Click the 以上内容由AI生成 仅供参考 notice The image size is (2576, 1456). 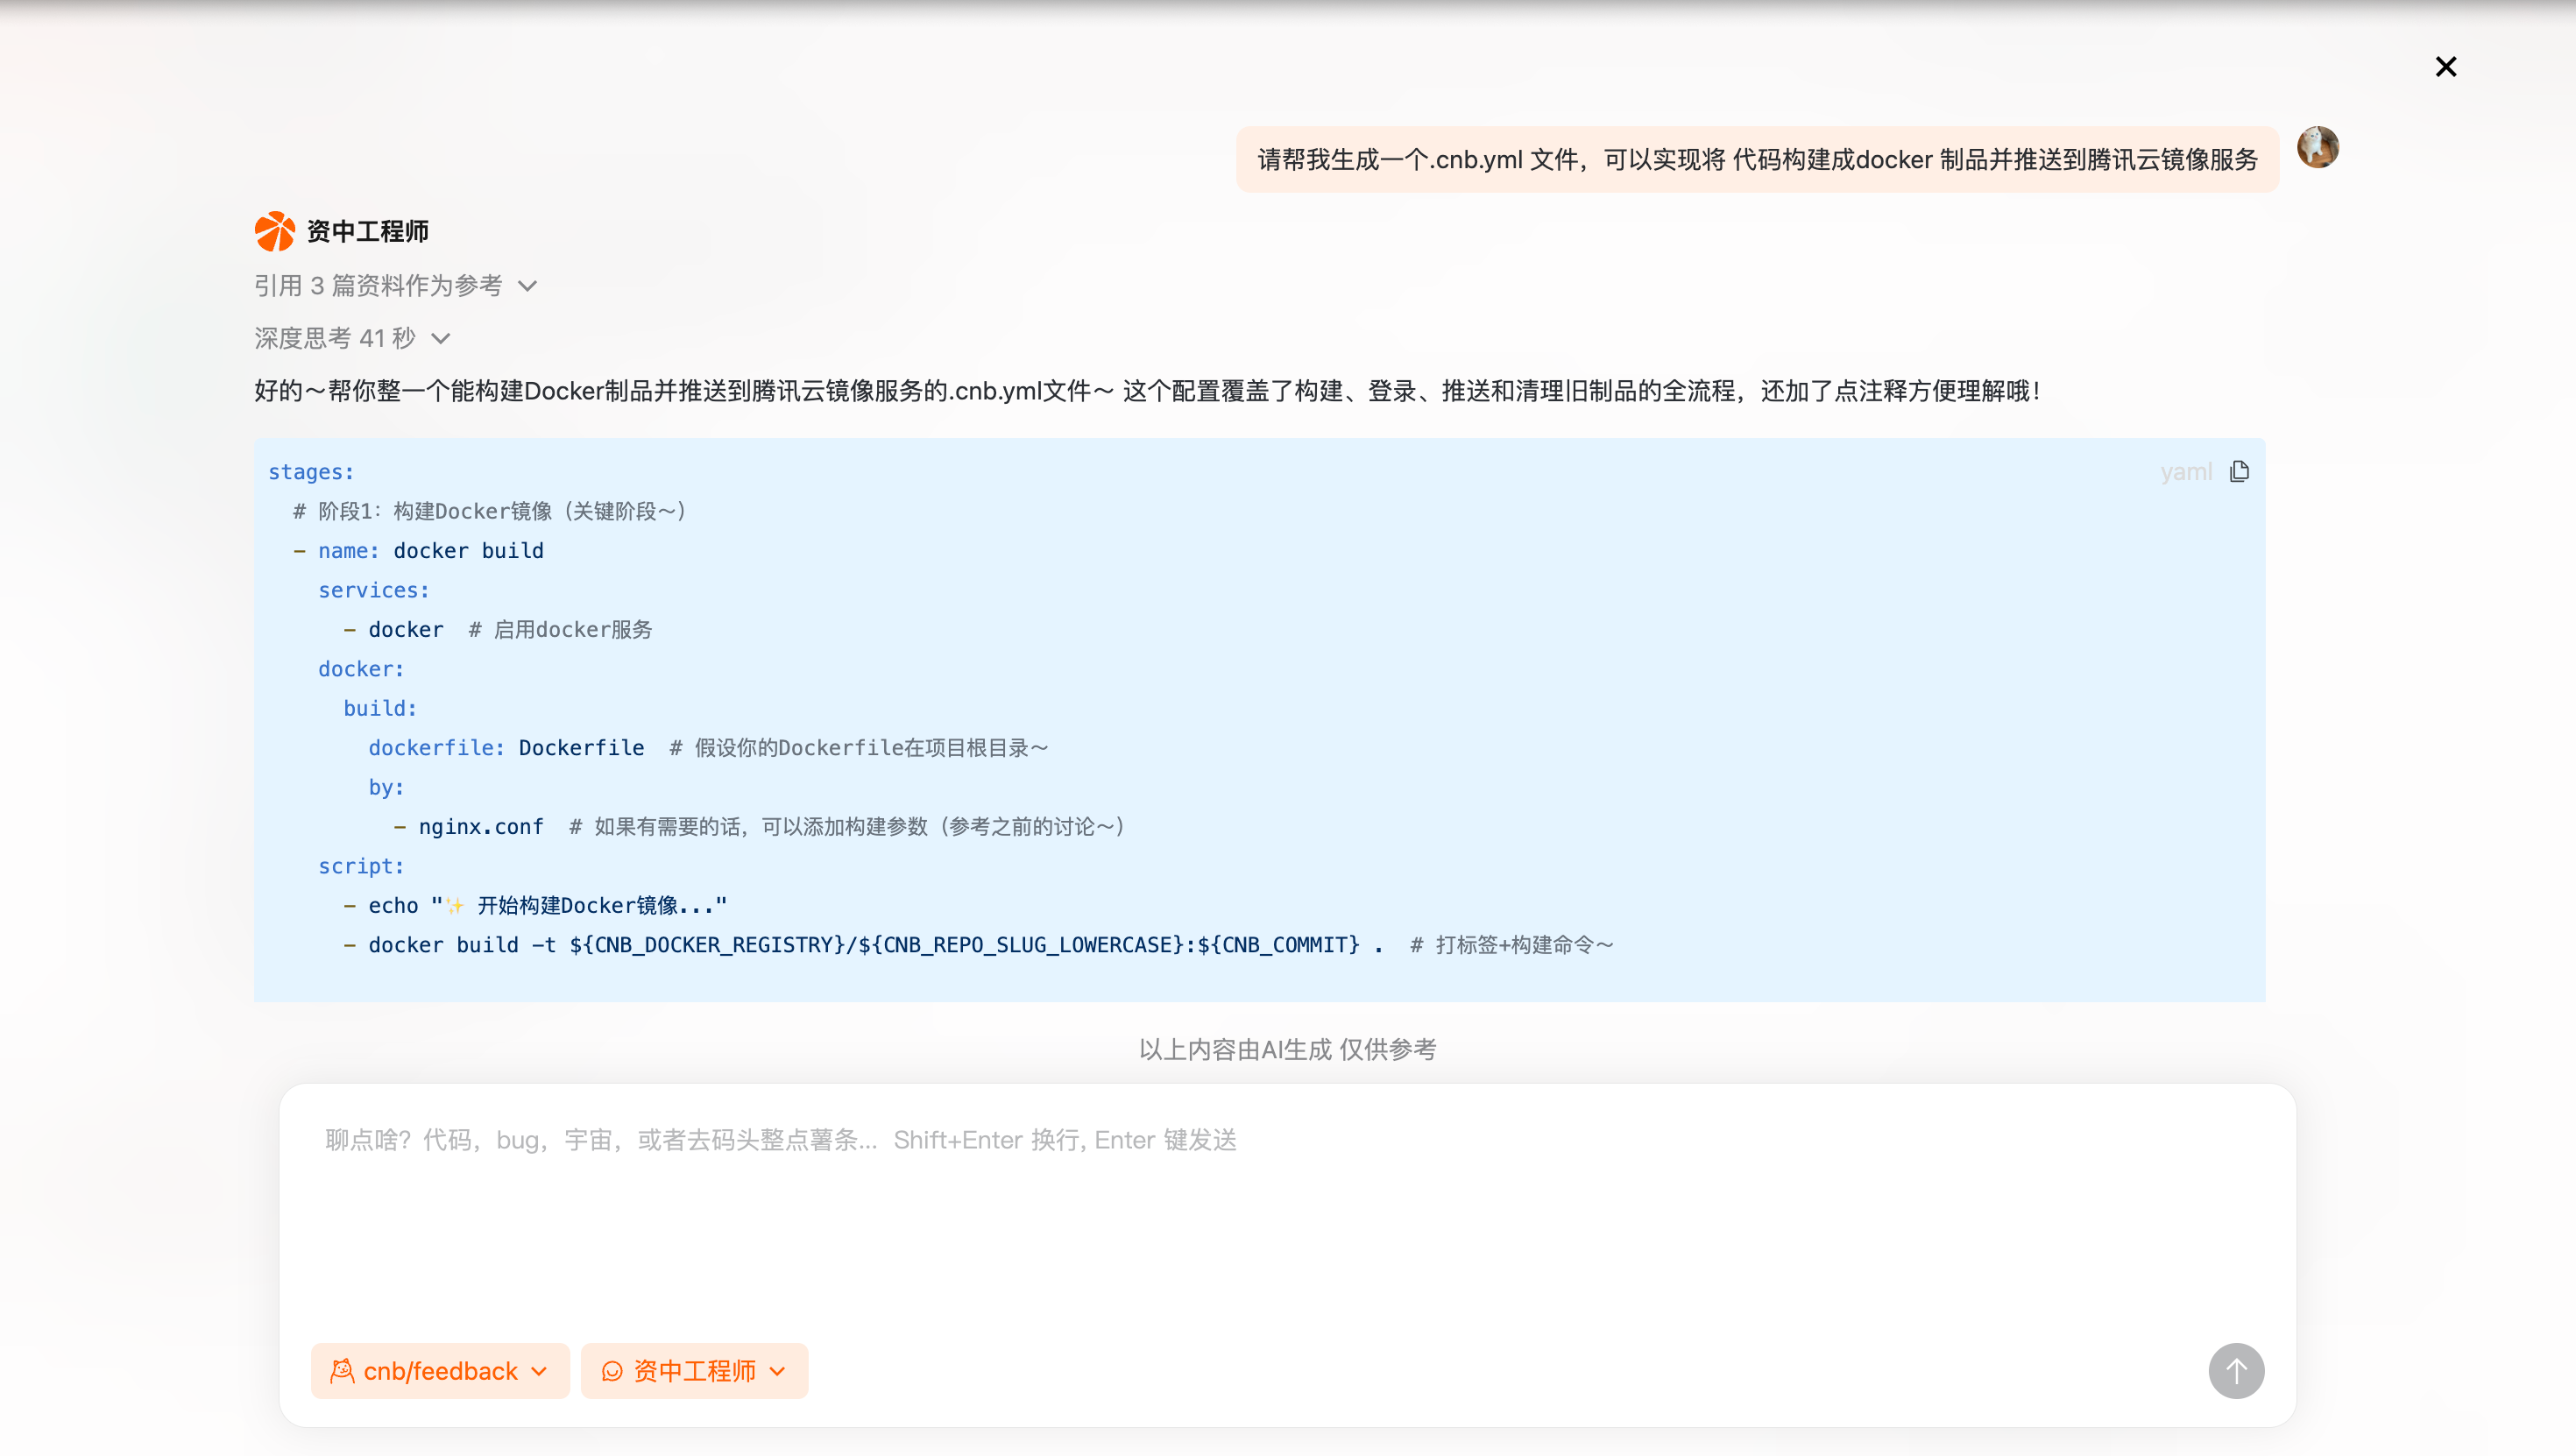tap(1287, 1049)
